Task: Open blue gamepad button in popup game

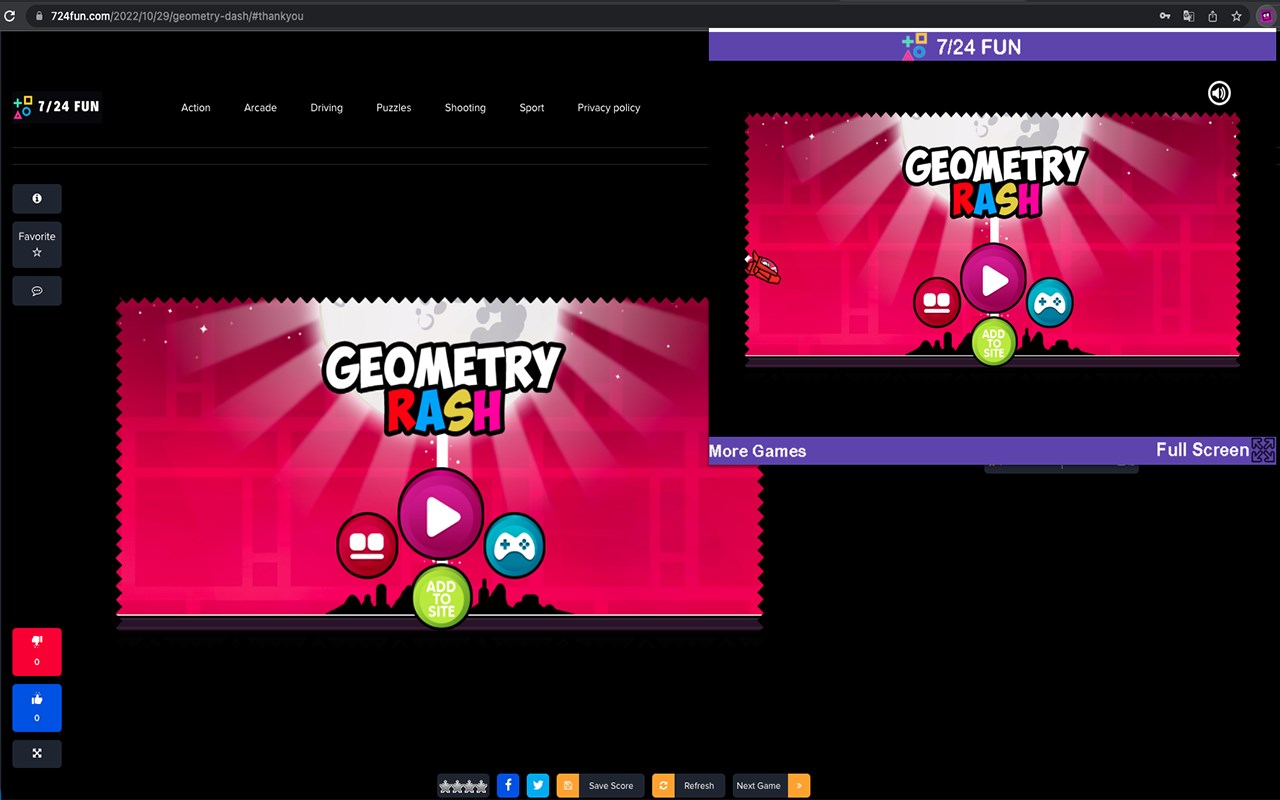Action: (1050, 302)
